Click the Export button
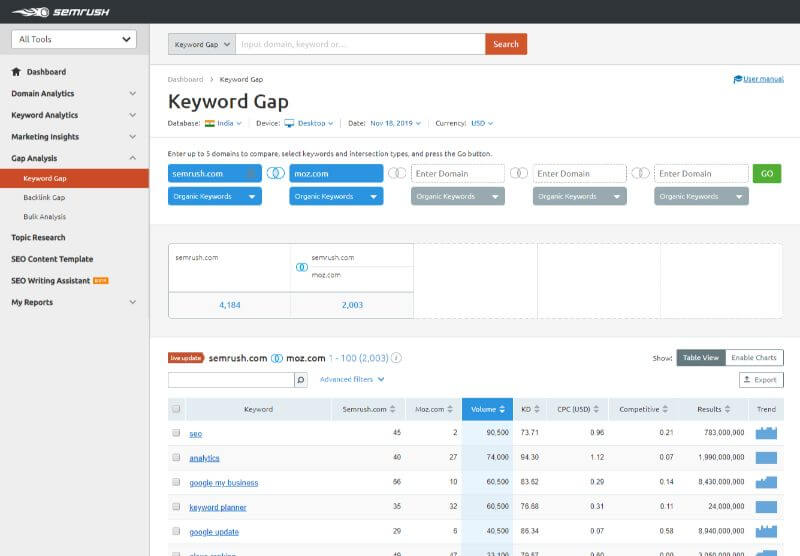 (761, 380)
